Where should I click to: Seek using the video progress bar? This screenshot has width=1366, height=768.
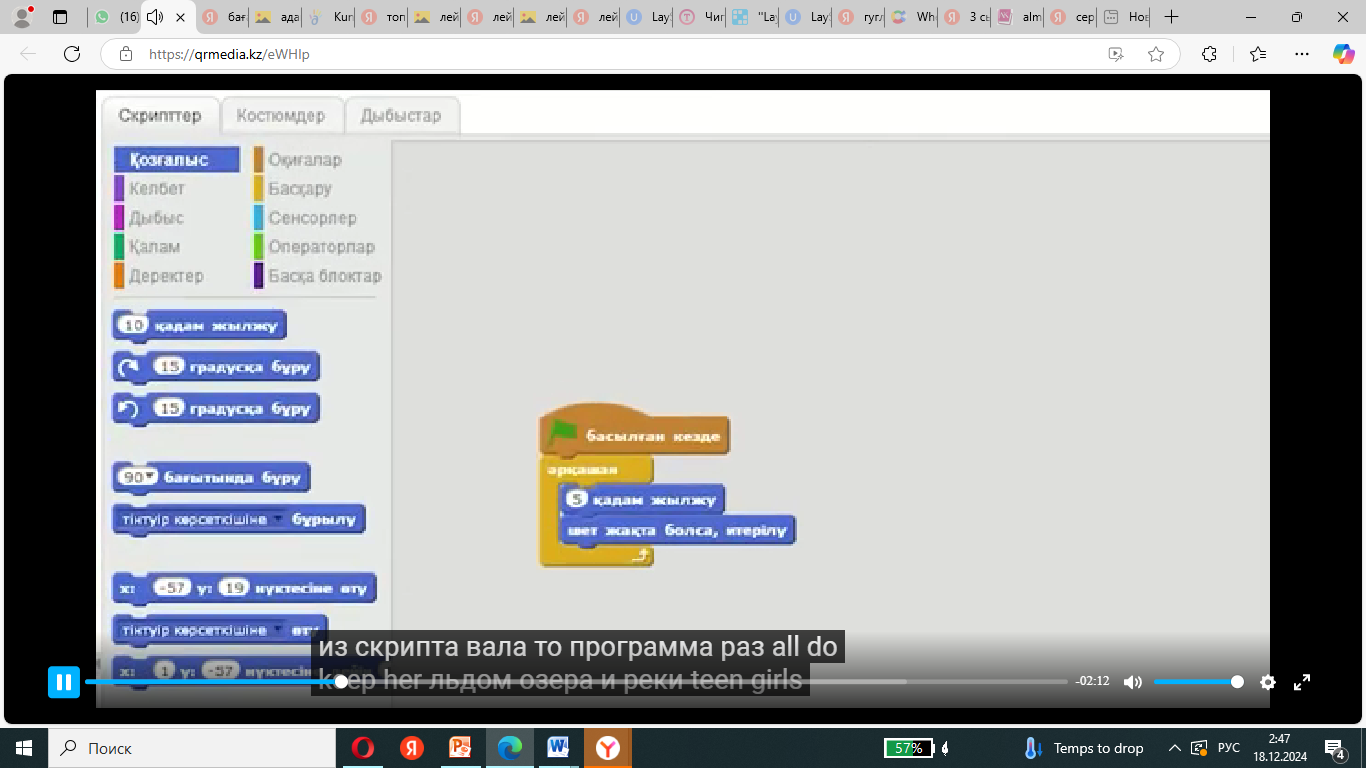point(576,682)
